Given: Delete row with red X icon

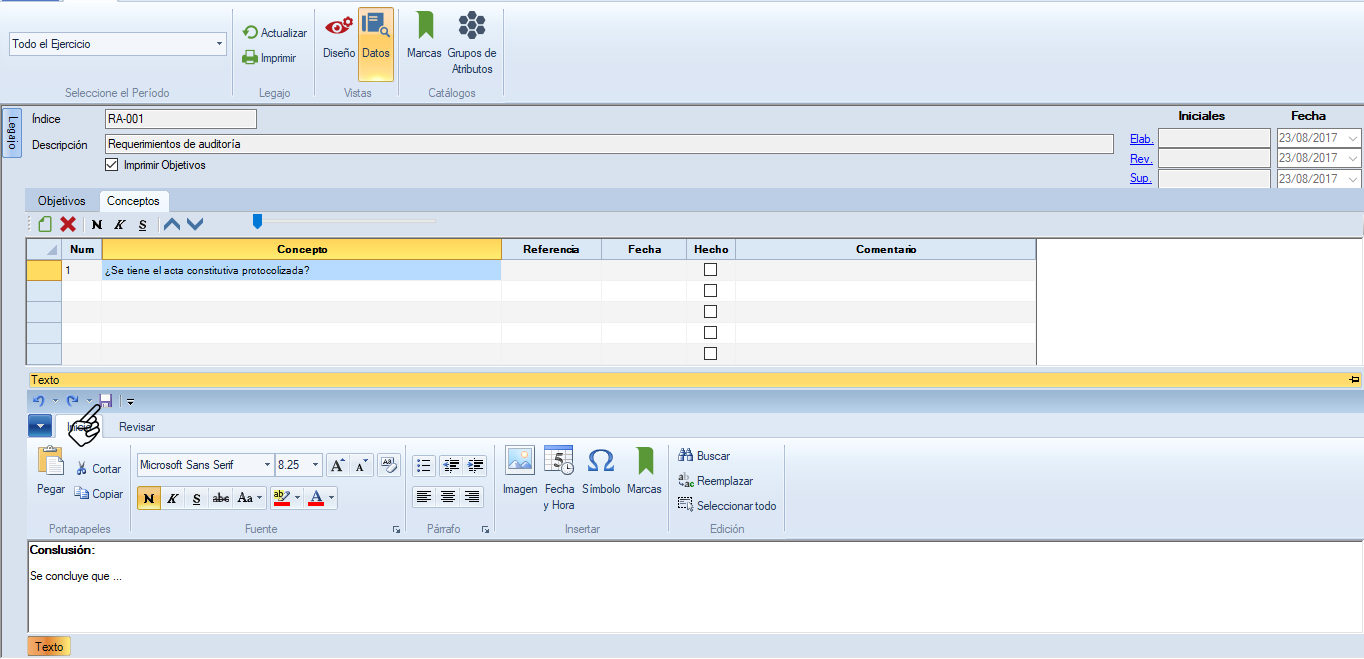Looking at the screenshot, I should pos(68,225).
